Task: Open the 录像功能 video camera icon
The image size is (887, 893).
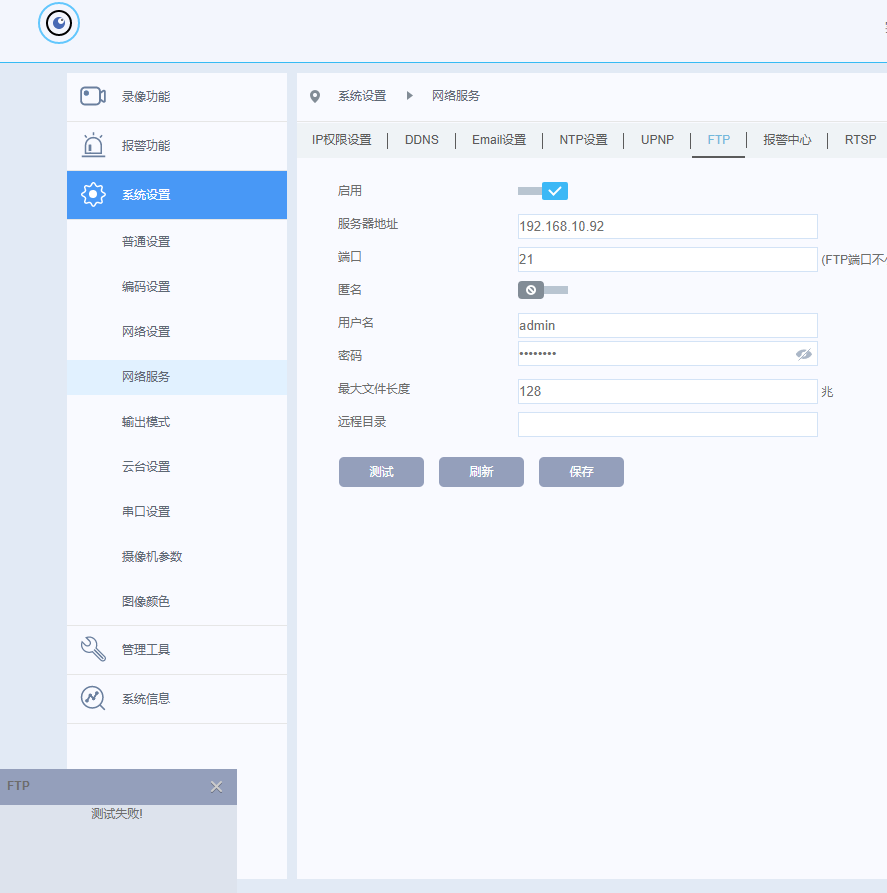Action: pyautogui.click(x=93, y=96)
